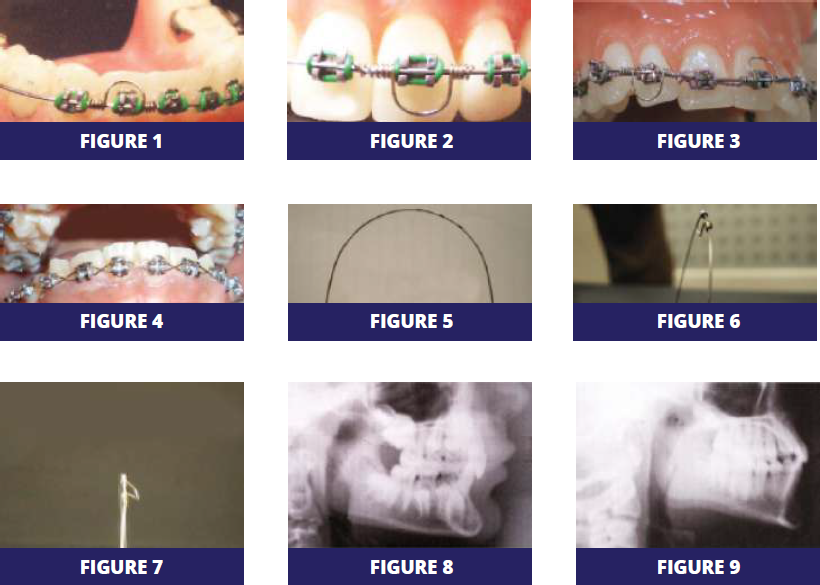820x585 pixels.
Task: Click the Figure 3 upper teeth photo
Action: 694,61
